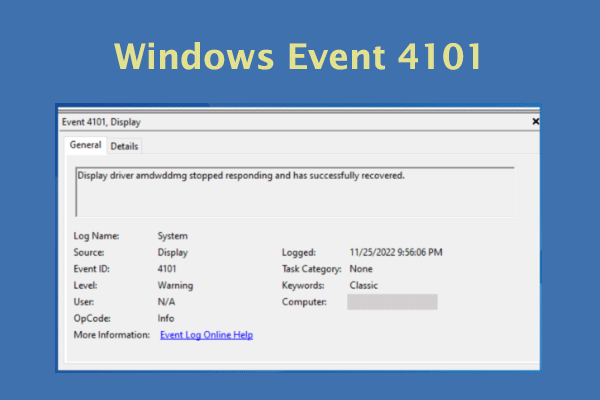
Task: Click the User value 'N/A'
Action: pyautogui.click(x=167, y=301)
